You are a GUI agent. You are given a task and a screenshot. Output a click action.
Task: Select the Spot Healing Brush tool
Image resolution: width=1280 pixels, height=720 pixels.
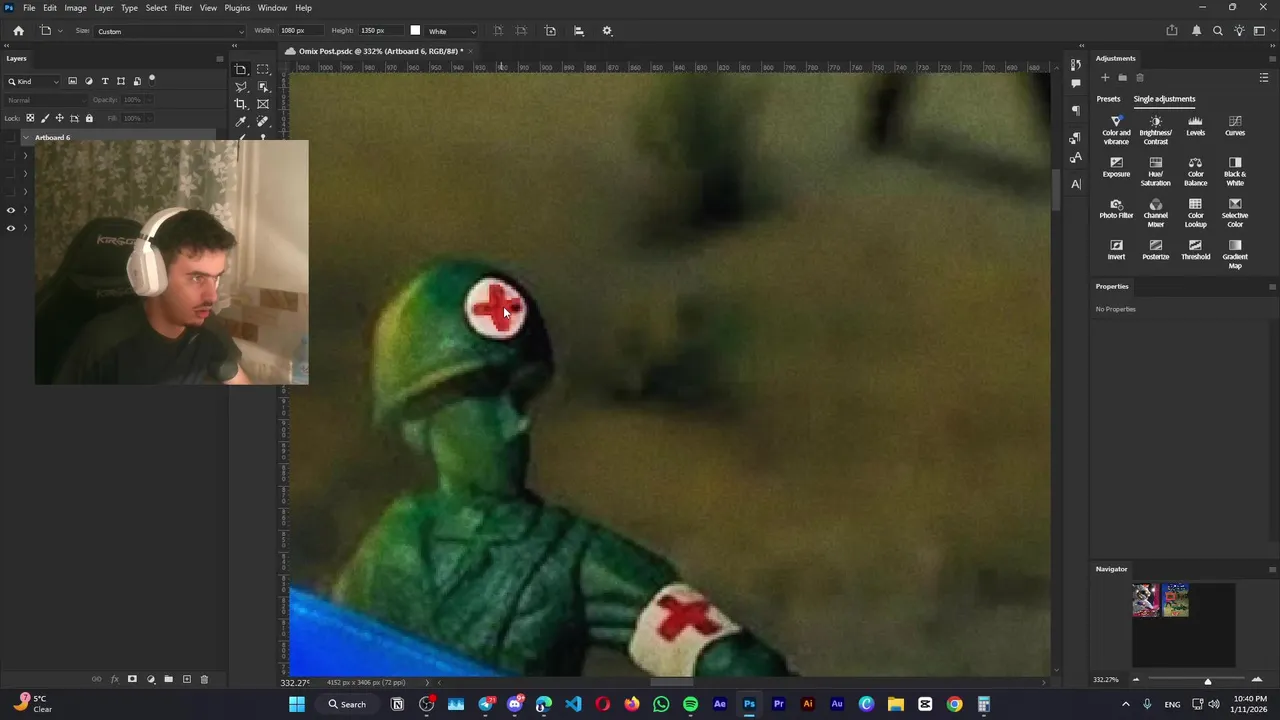click(x=263, y=122)
